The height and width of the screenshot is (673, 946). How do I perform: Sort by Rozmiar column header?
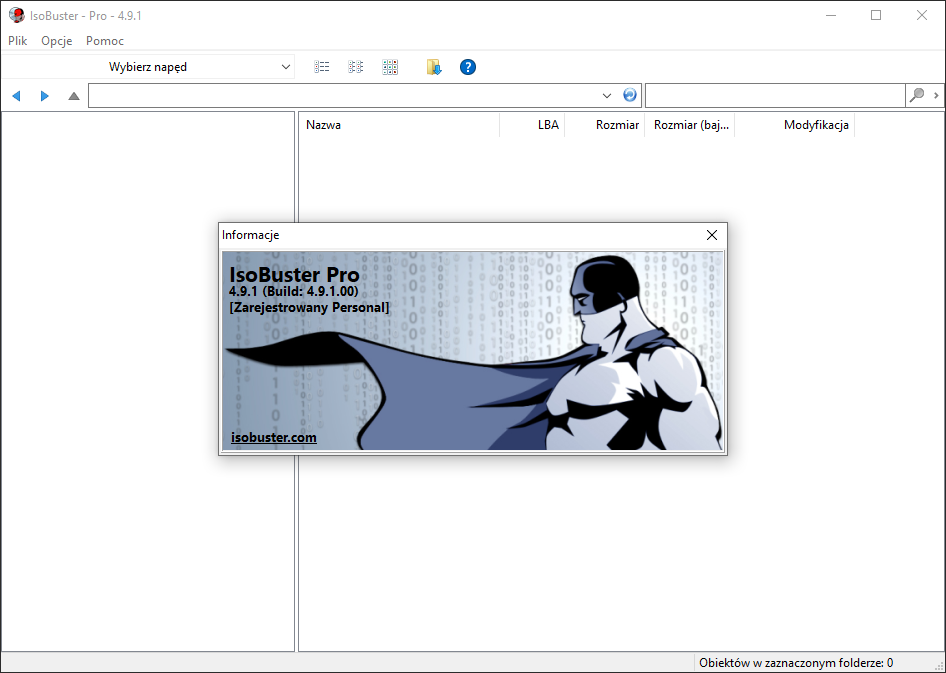click(x=605, y=125)
